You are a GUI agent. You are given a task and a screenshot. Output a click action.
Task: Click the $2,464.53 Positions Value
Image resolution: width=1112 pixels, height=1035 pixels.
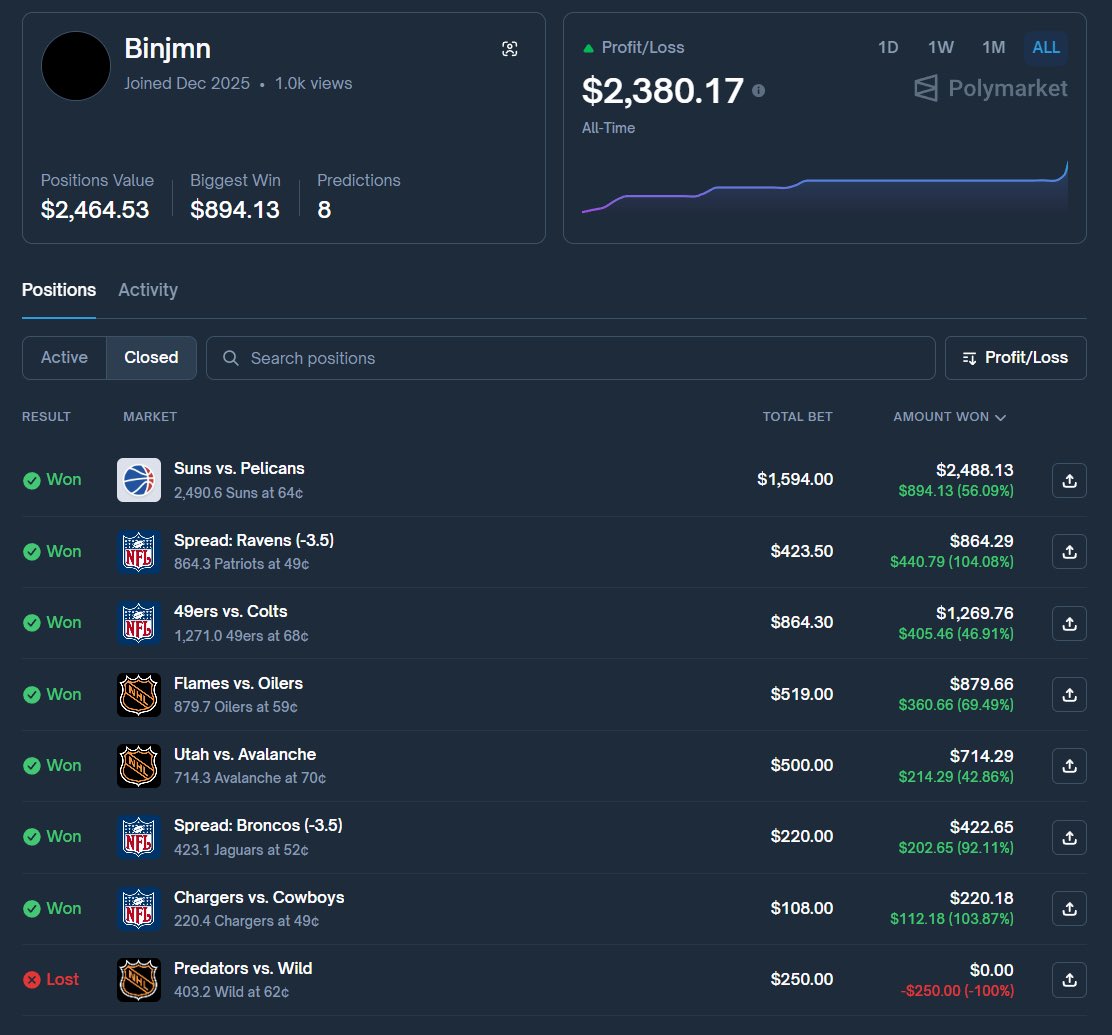95,210
